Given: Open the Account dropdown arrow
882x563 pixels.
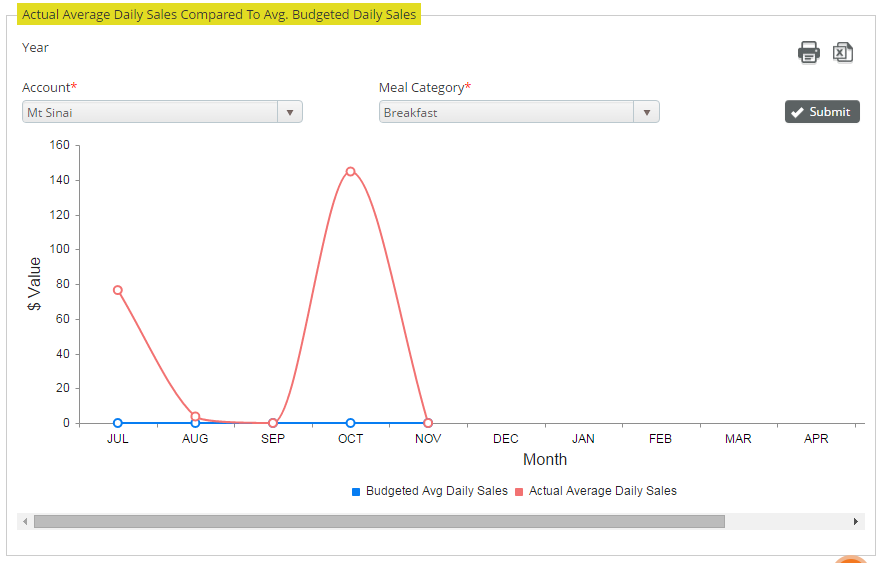Looking at the screenshot, I should 290,113.
